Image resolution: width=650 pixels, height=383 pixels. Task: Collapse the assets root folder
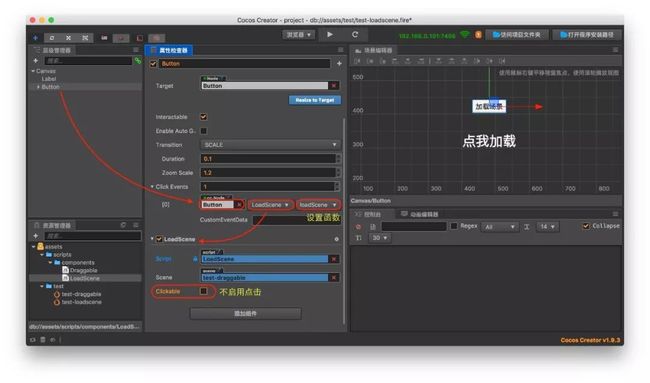[x=34, y=247]
